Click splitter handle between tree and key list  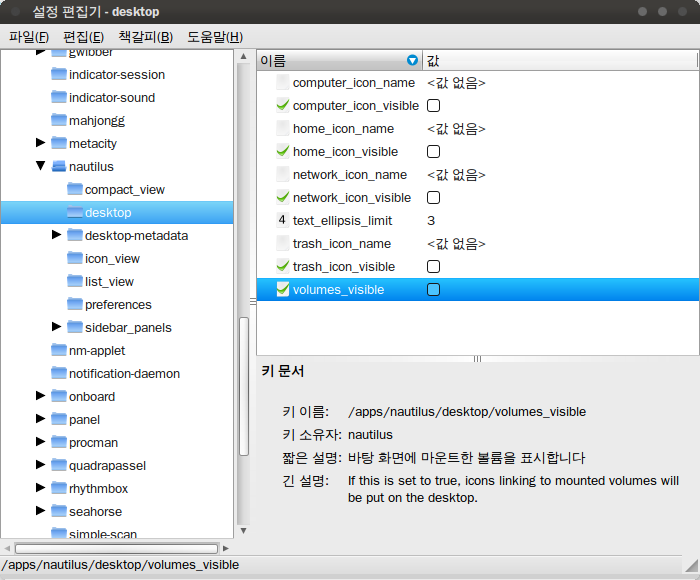click(x=253, y=302)
